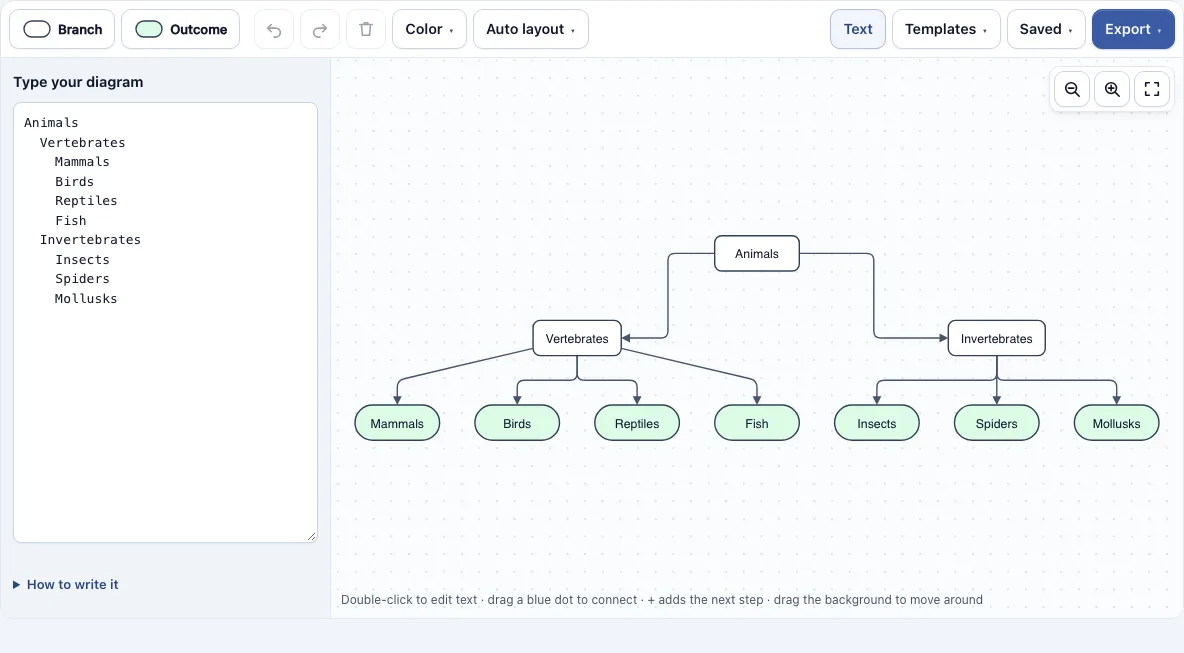
Task: Select the Insects outcome node
Action: click(x=877, y=424)
